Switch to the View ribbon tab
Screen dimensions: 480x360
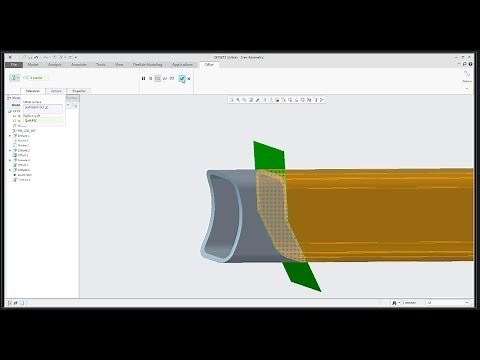119,65
